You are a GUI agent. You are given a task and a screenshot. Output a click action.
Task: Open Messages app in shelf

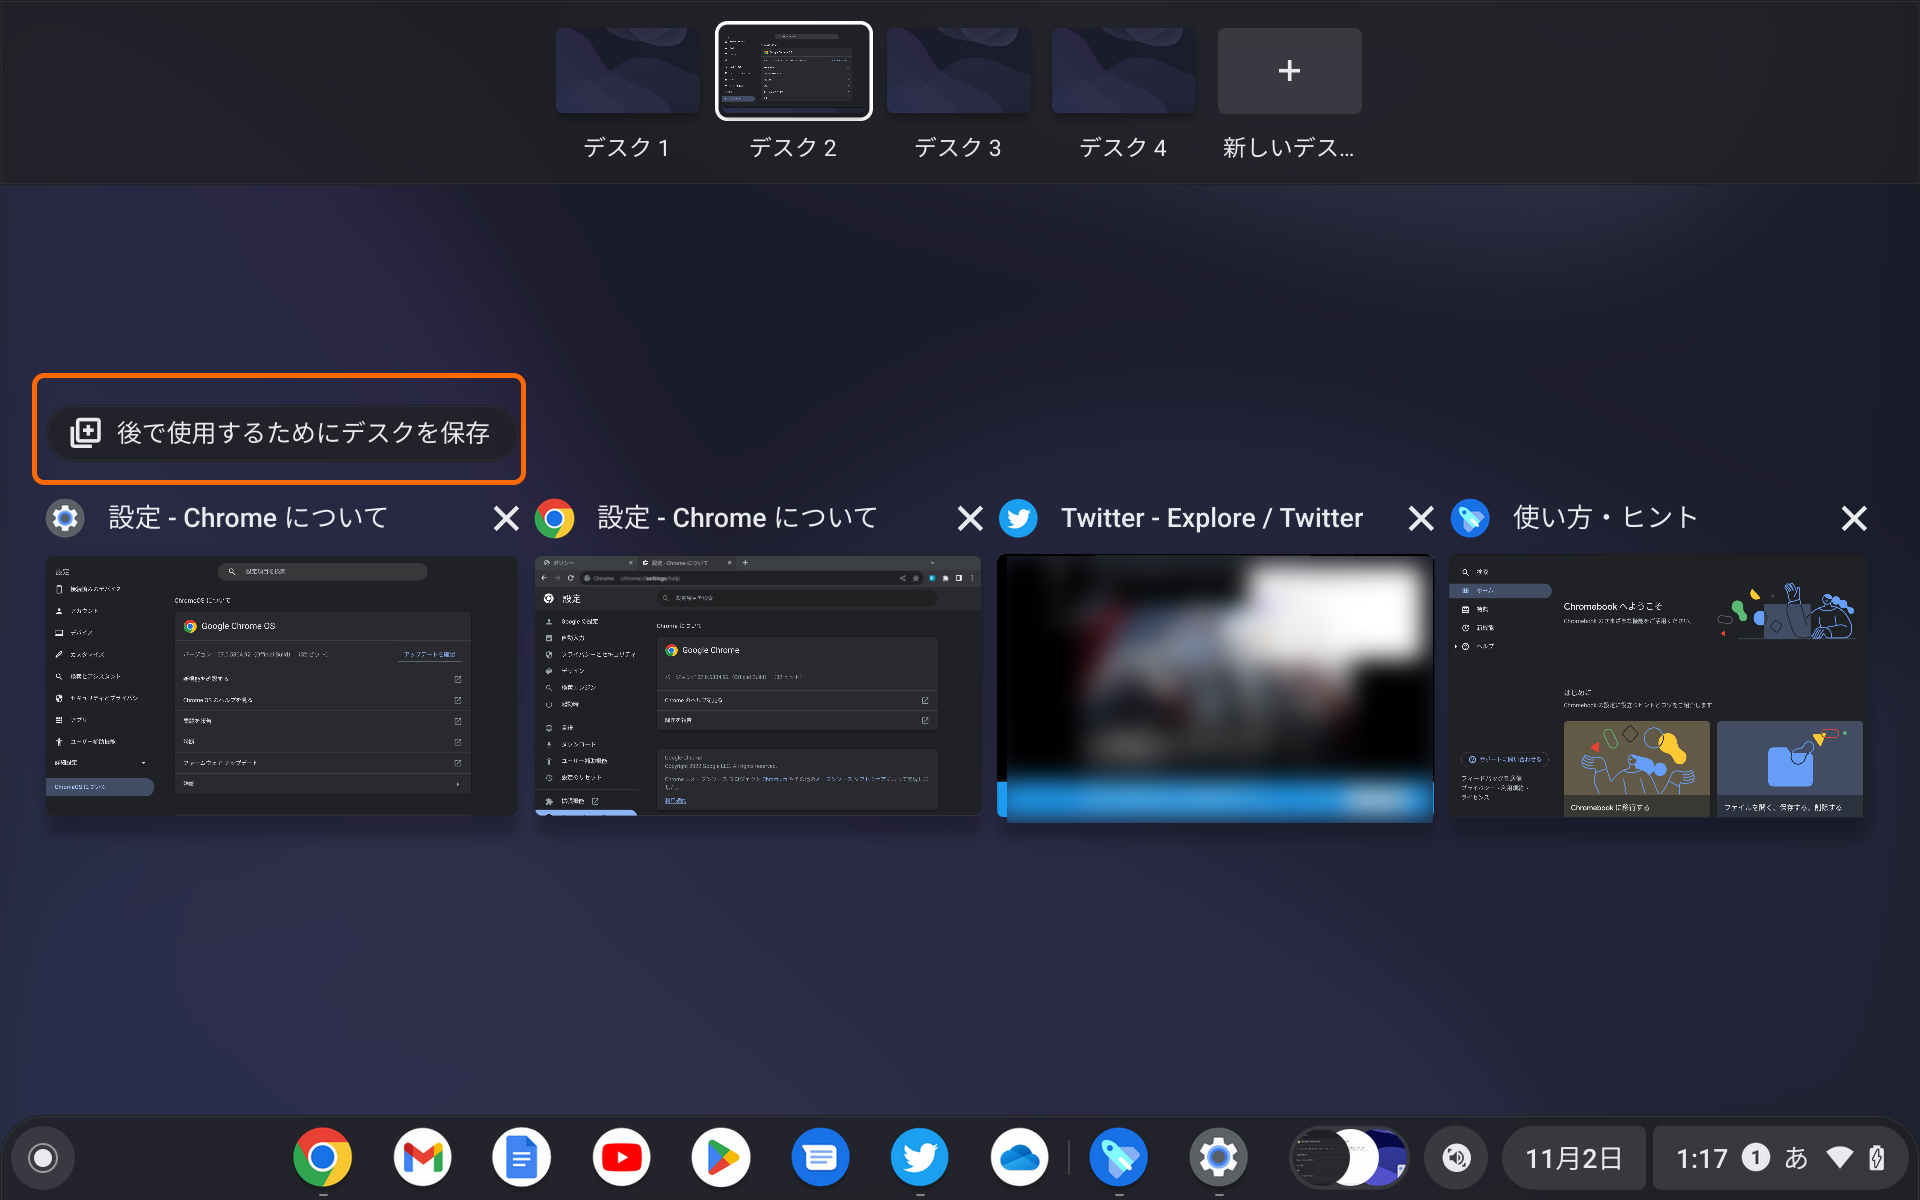pyautogui.click(x=820, y=1158)
